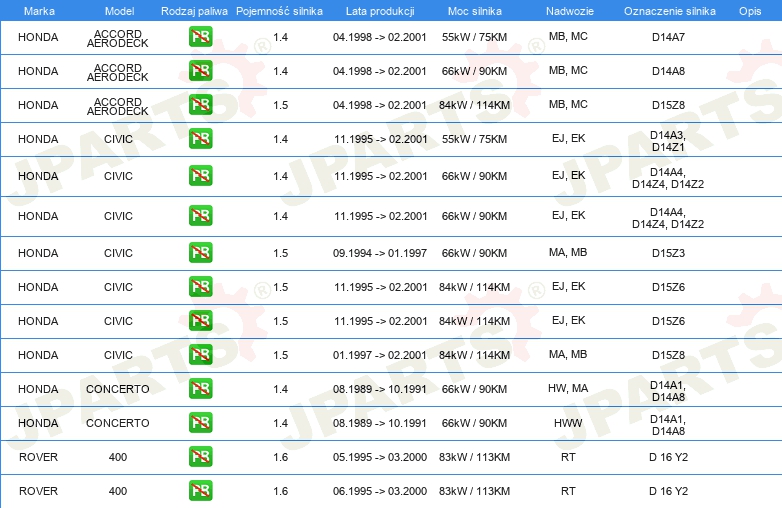Click fuel icon in Rover 400 06.1995 row
Screen dimensions: 782x508
(x=200, y=491)
